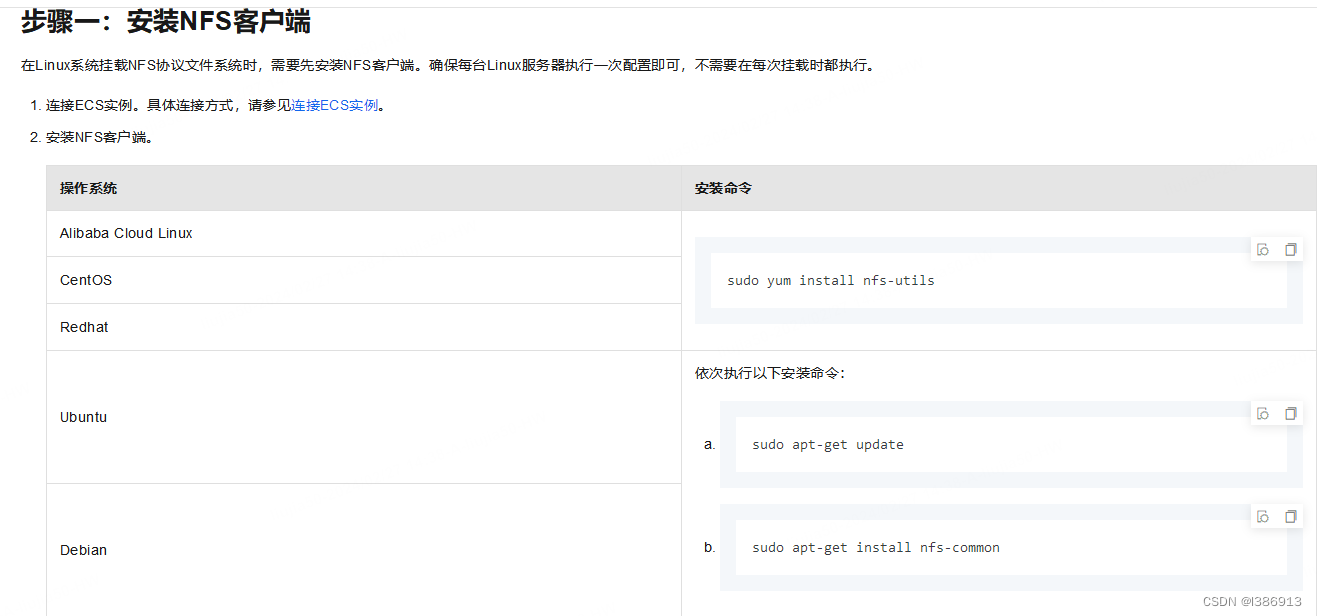Image resolution: width=1317 pixels, height=616 pixels.
Task: Select the Debian table cell
Action: [364, 550]
